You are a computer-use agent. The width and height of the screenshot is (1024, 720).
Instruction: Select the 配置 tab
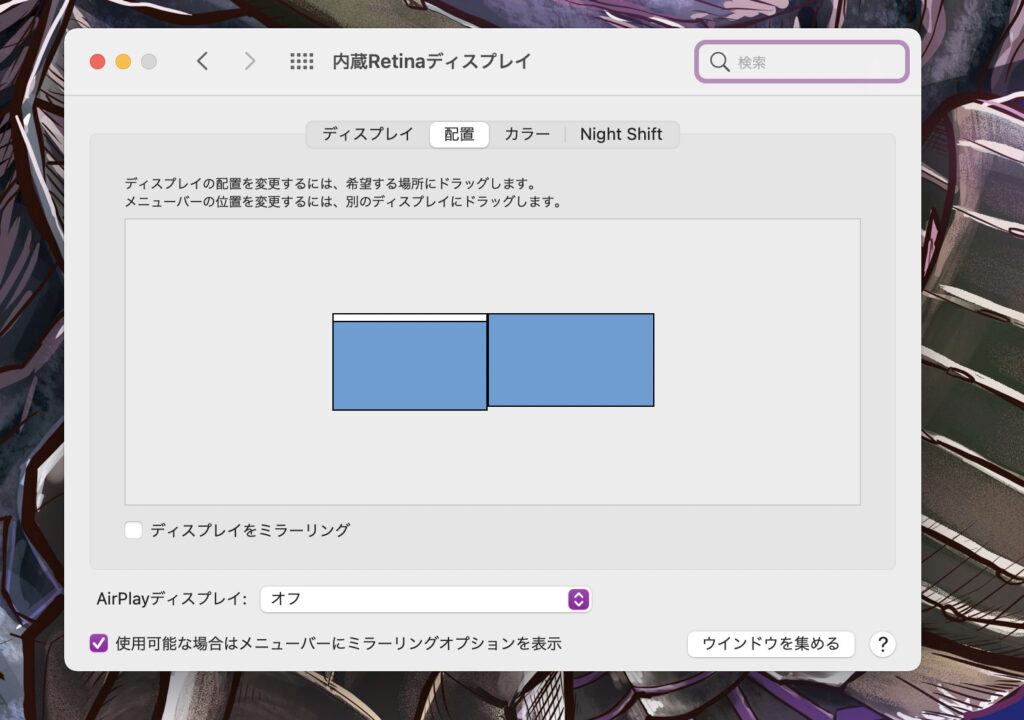(459, 135)
